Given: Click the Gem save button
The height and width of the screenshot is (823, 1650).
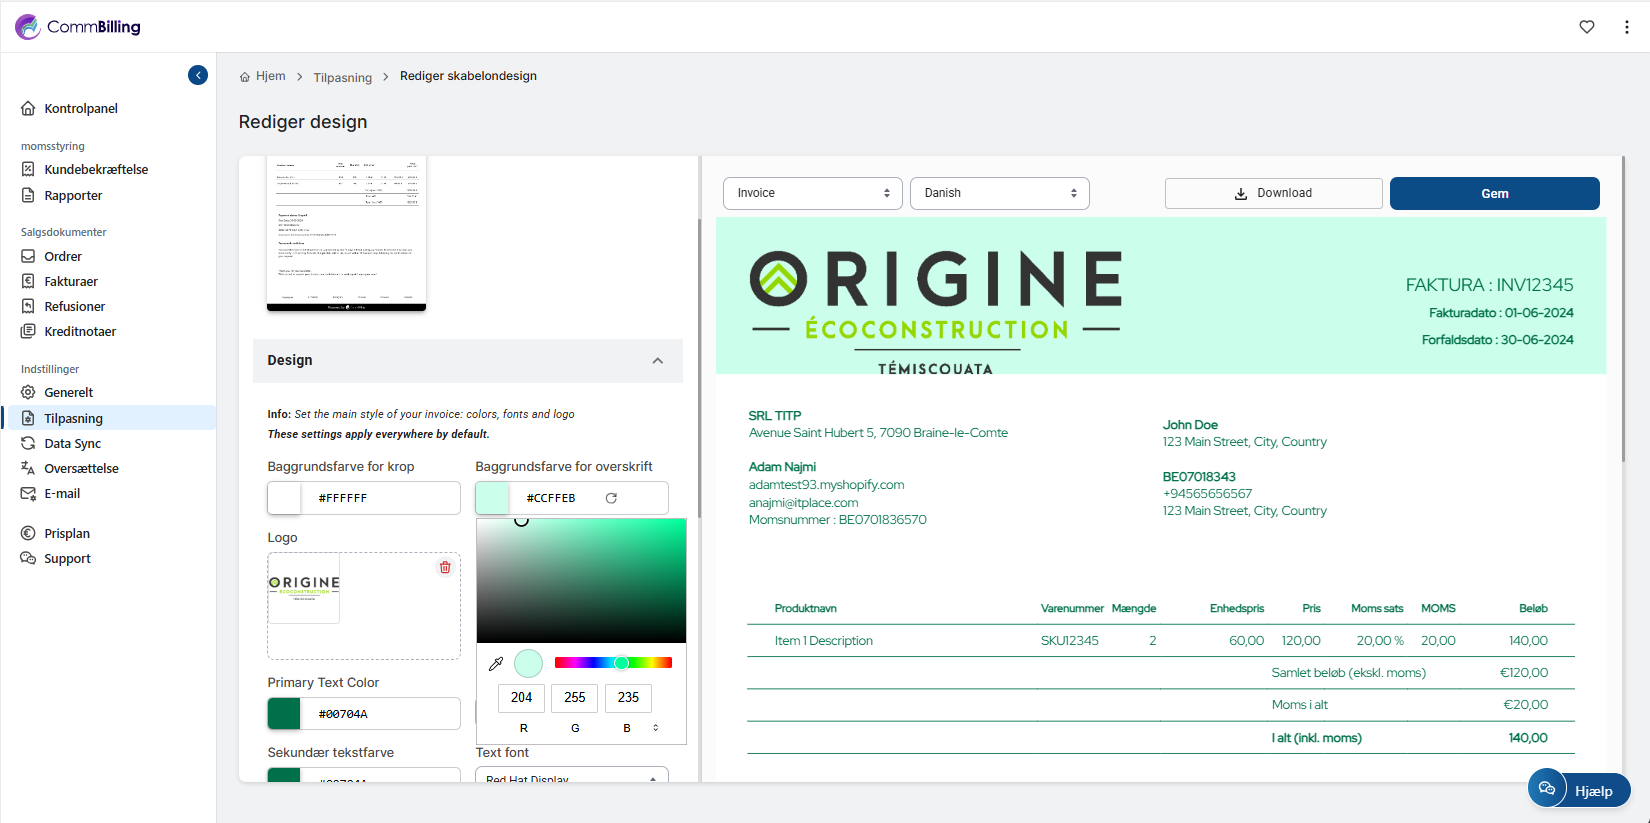Looking at the screenshot, I should pyautogui.click(x=1494, y=193).
